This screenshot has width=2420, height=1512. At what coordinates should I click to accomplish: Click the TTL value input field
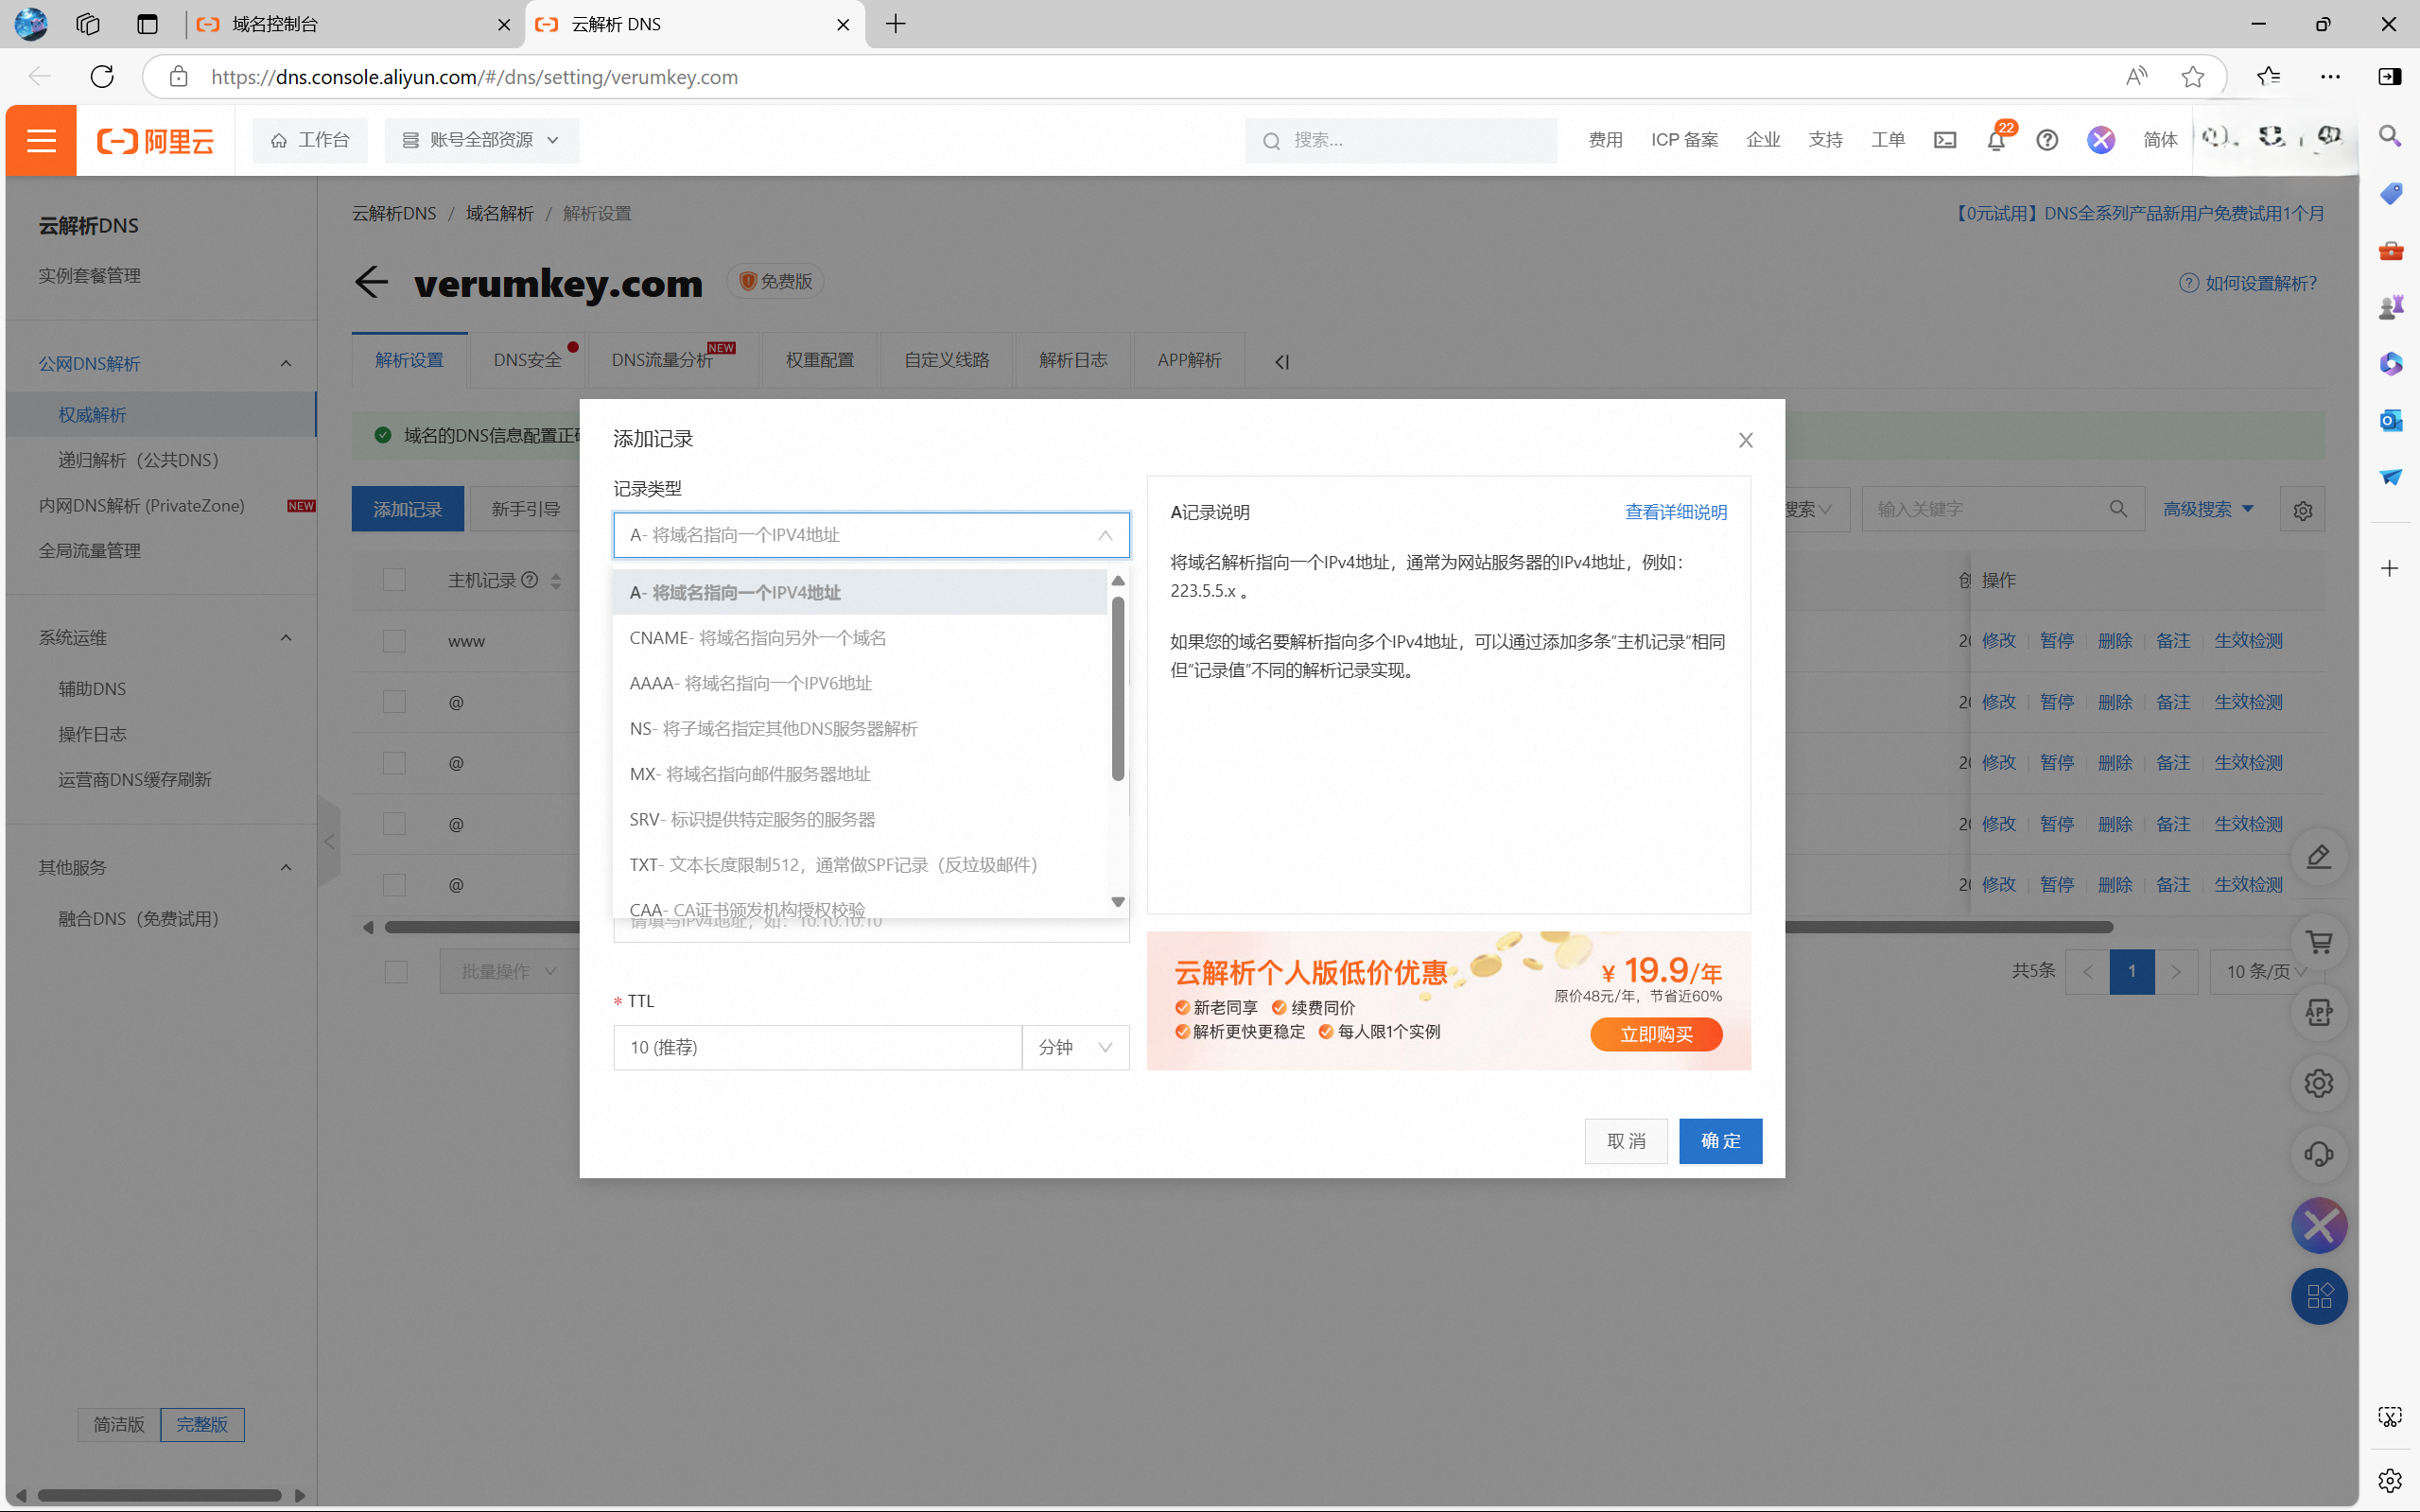pyautogui.click(x=817, y=1047)
